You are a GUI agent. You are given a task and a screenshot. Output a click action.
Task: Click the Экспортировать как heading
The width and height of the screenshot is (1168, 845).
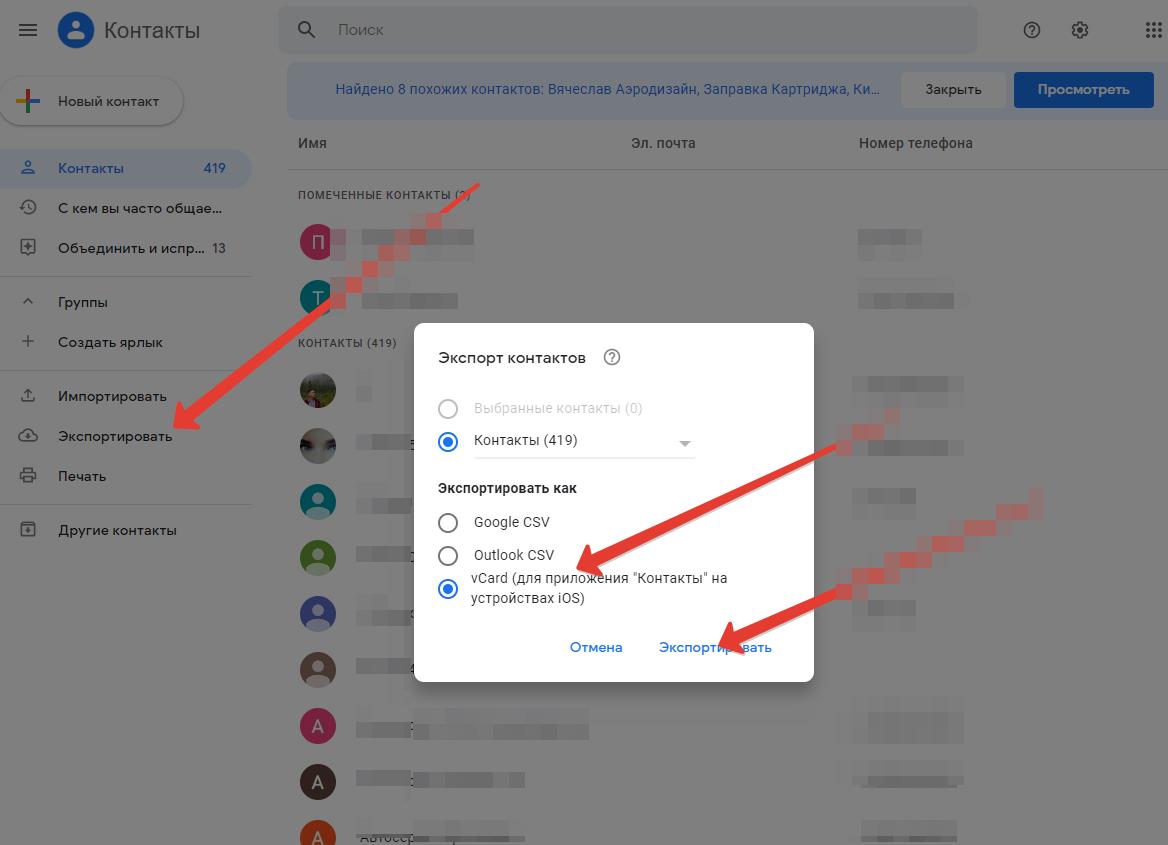click(x=507, y=488)
